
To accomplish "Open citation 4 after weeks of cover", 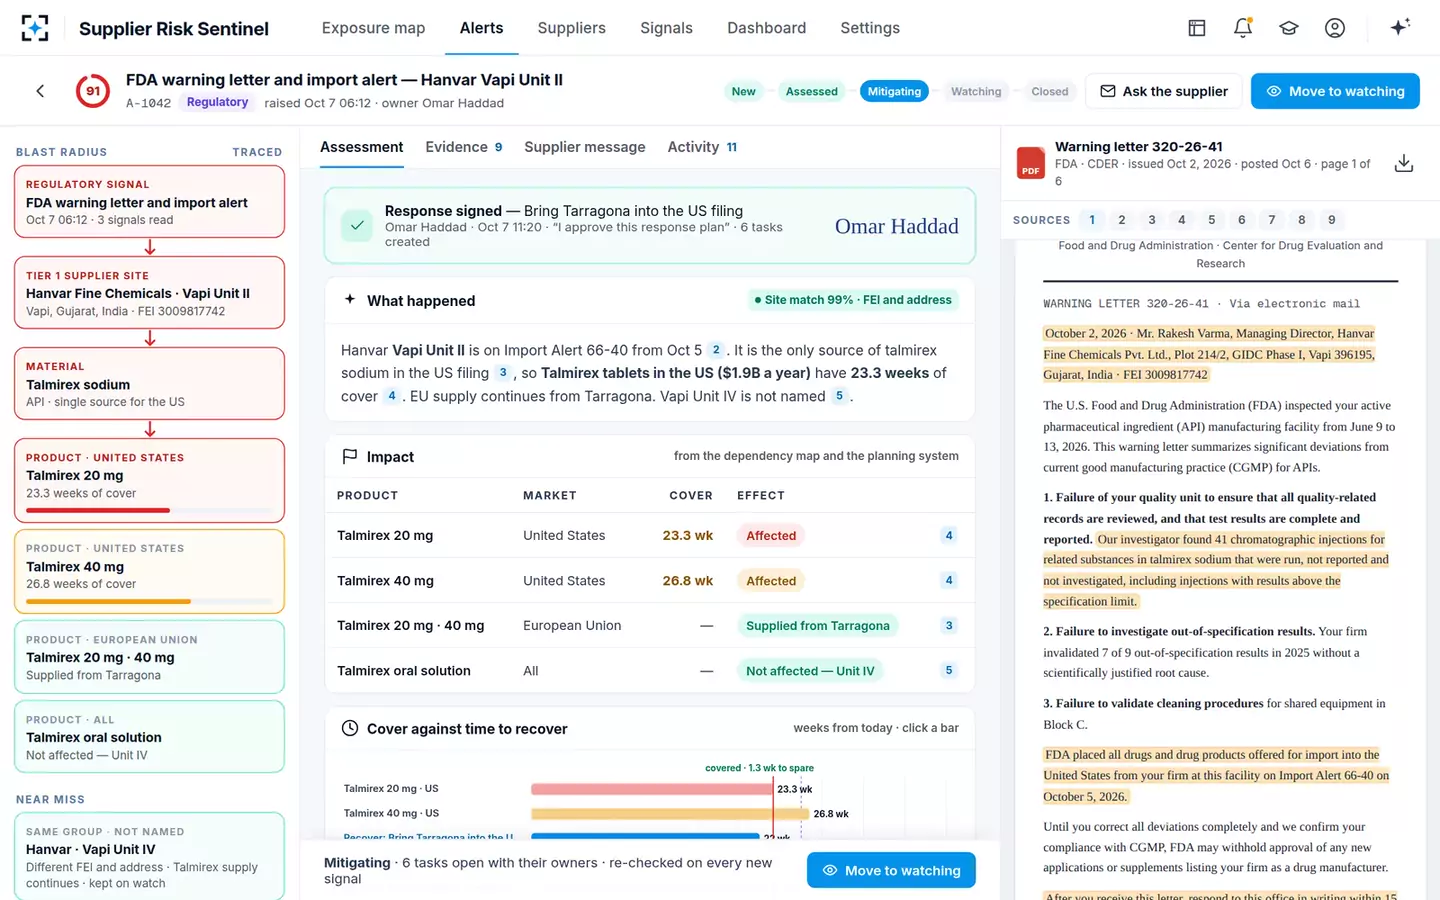I will (392, 396).
